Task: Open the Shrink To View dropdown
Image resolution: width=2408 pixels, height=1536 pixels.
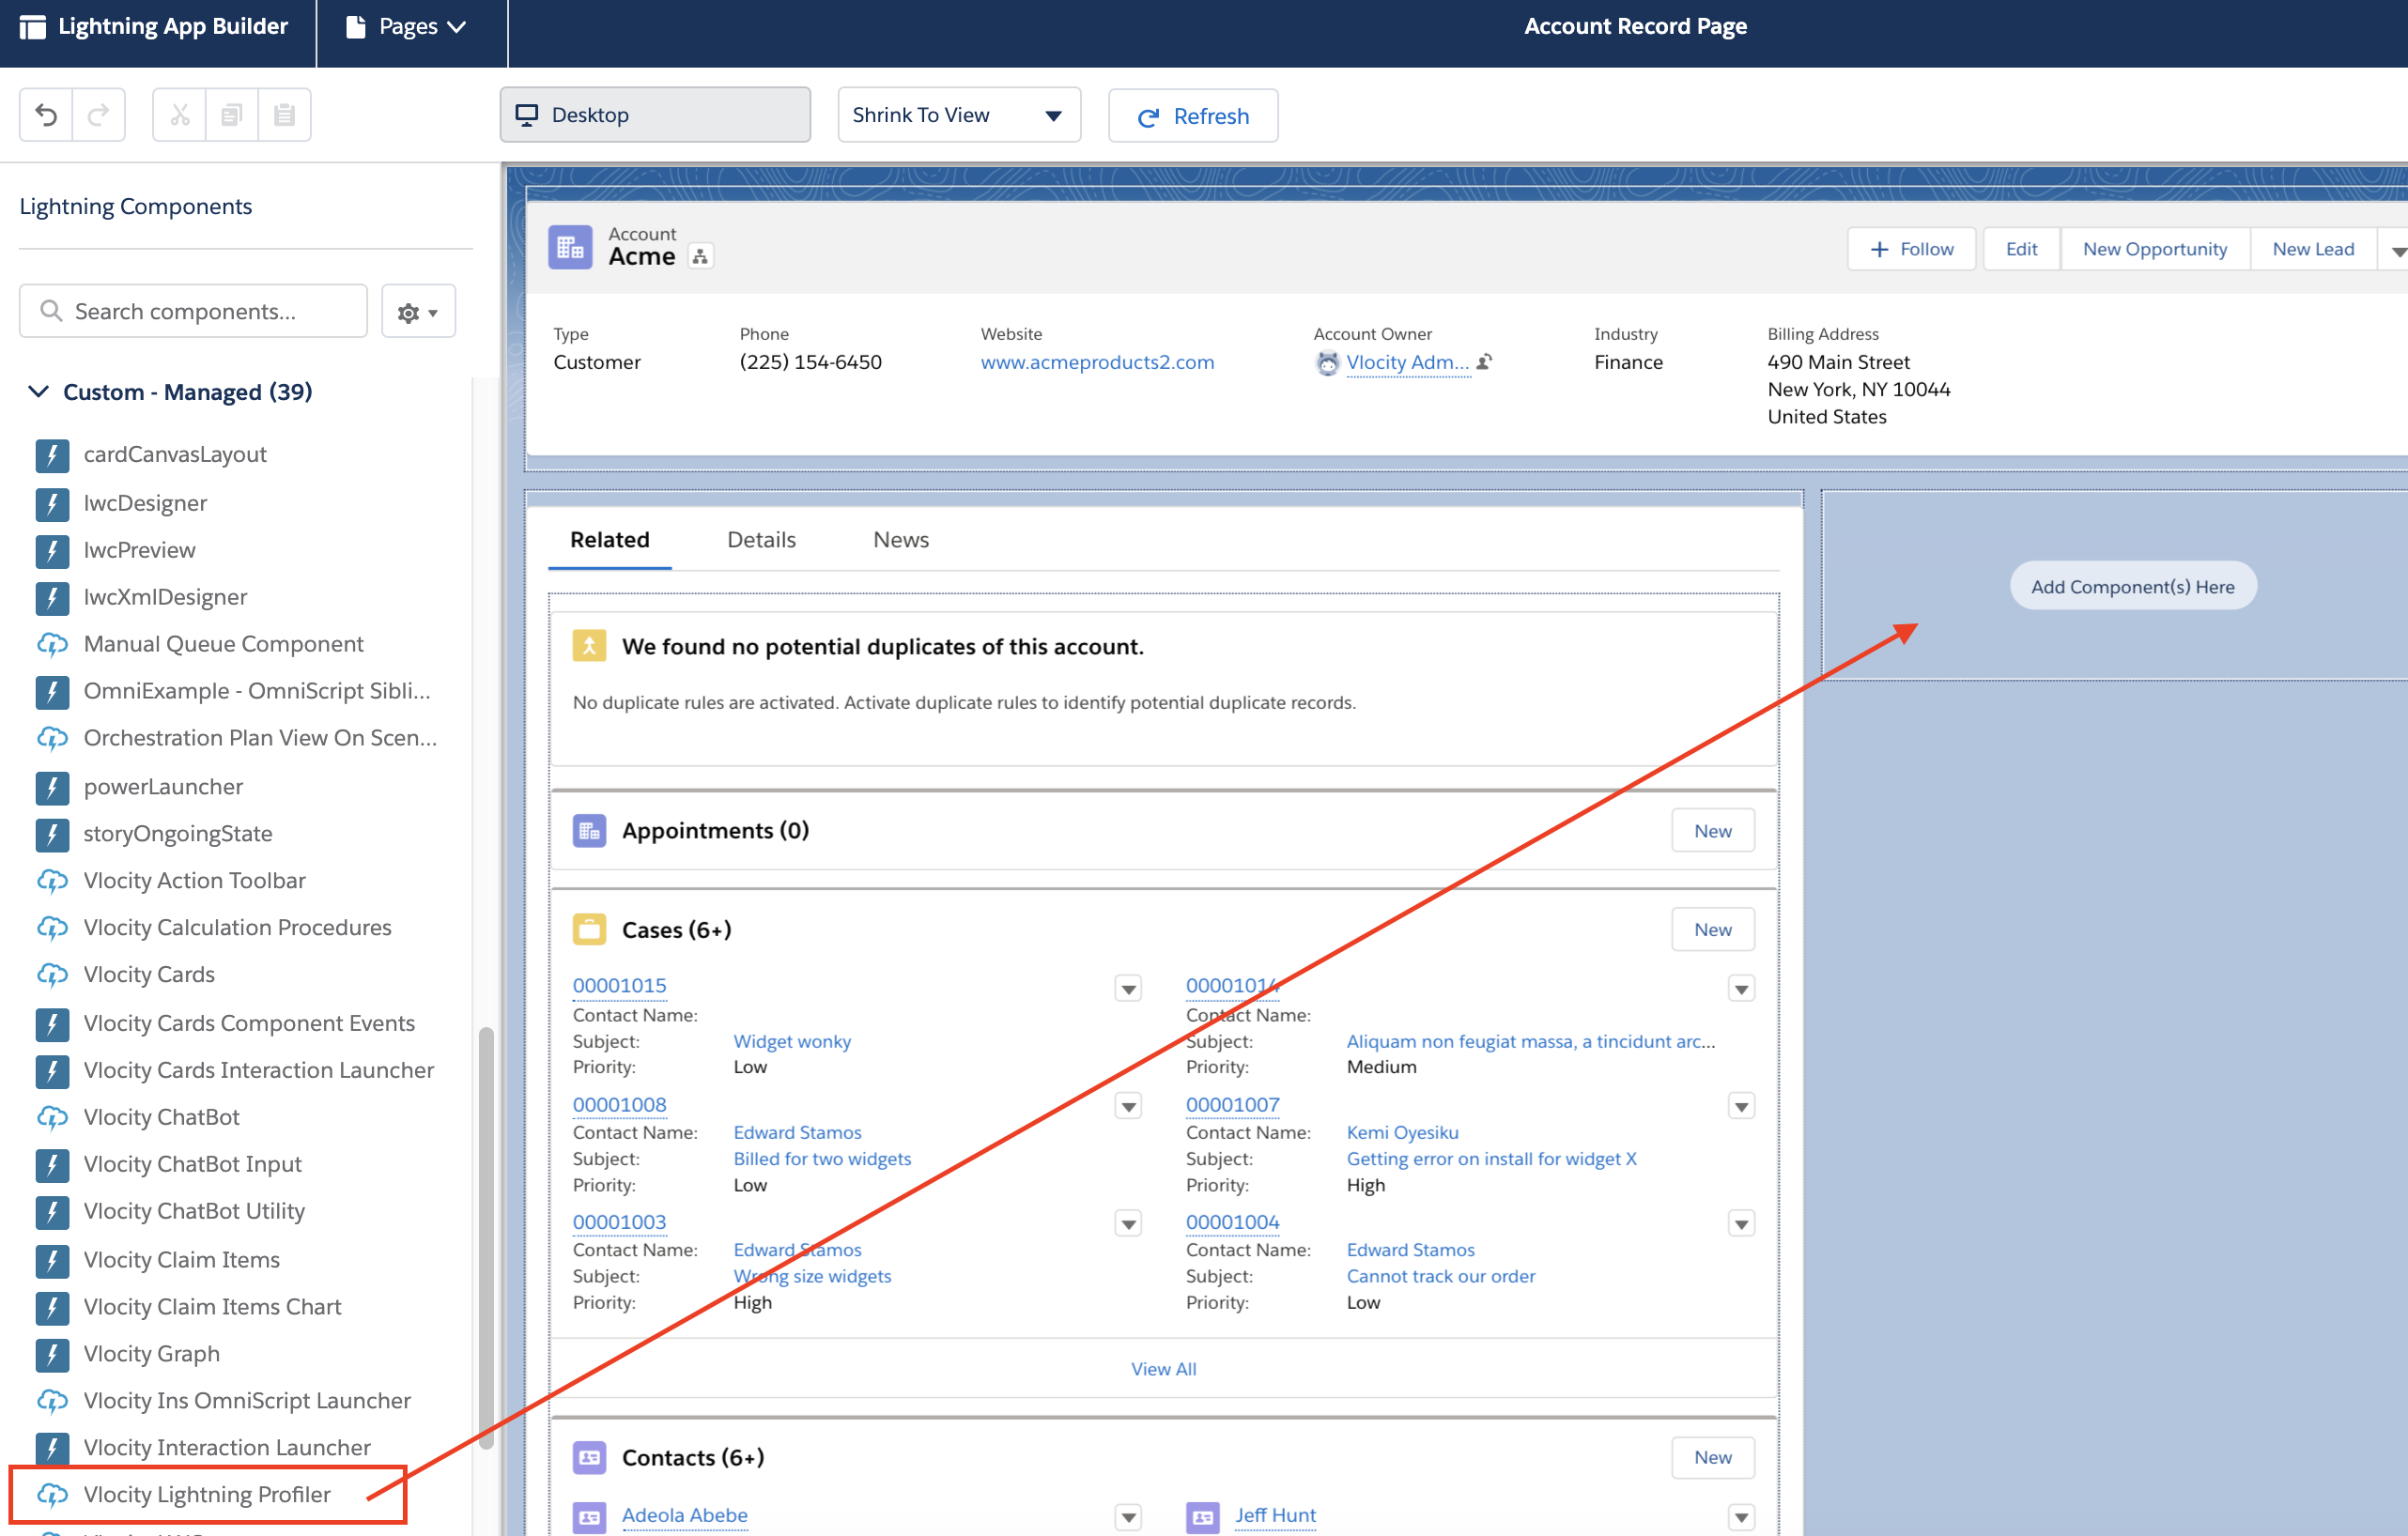Action: coord(959,115)
